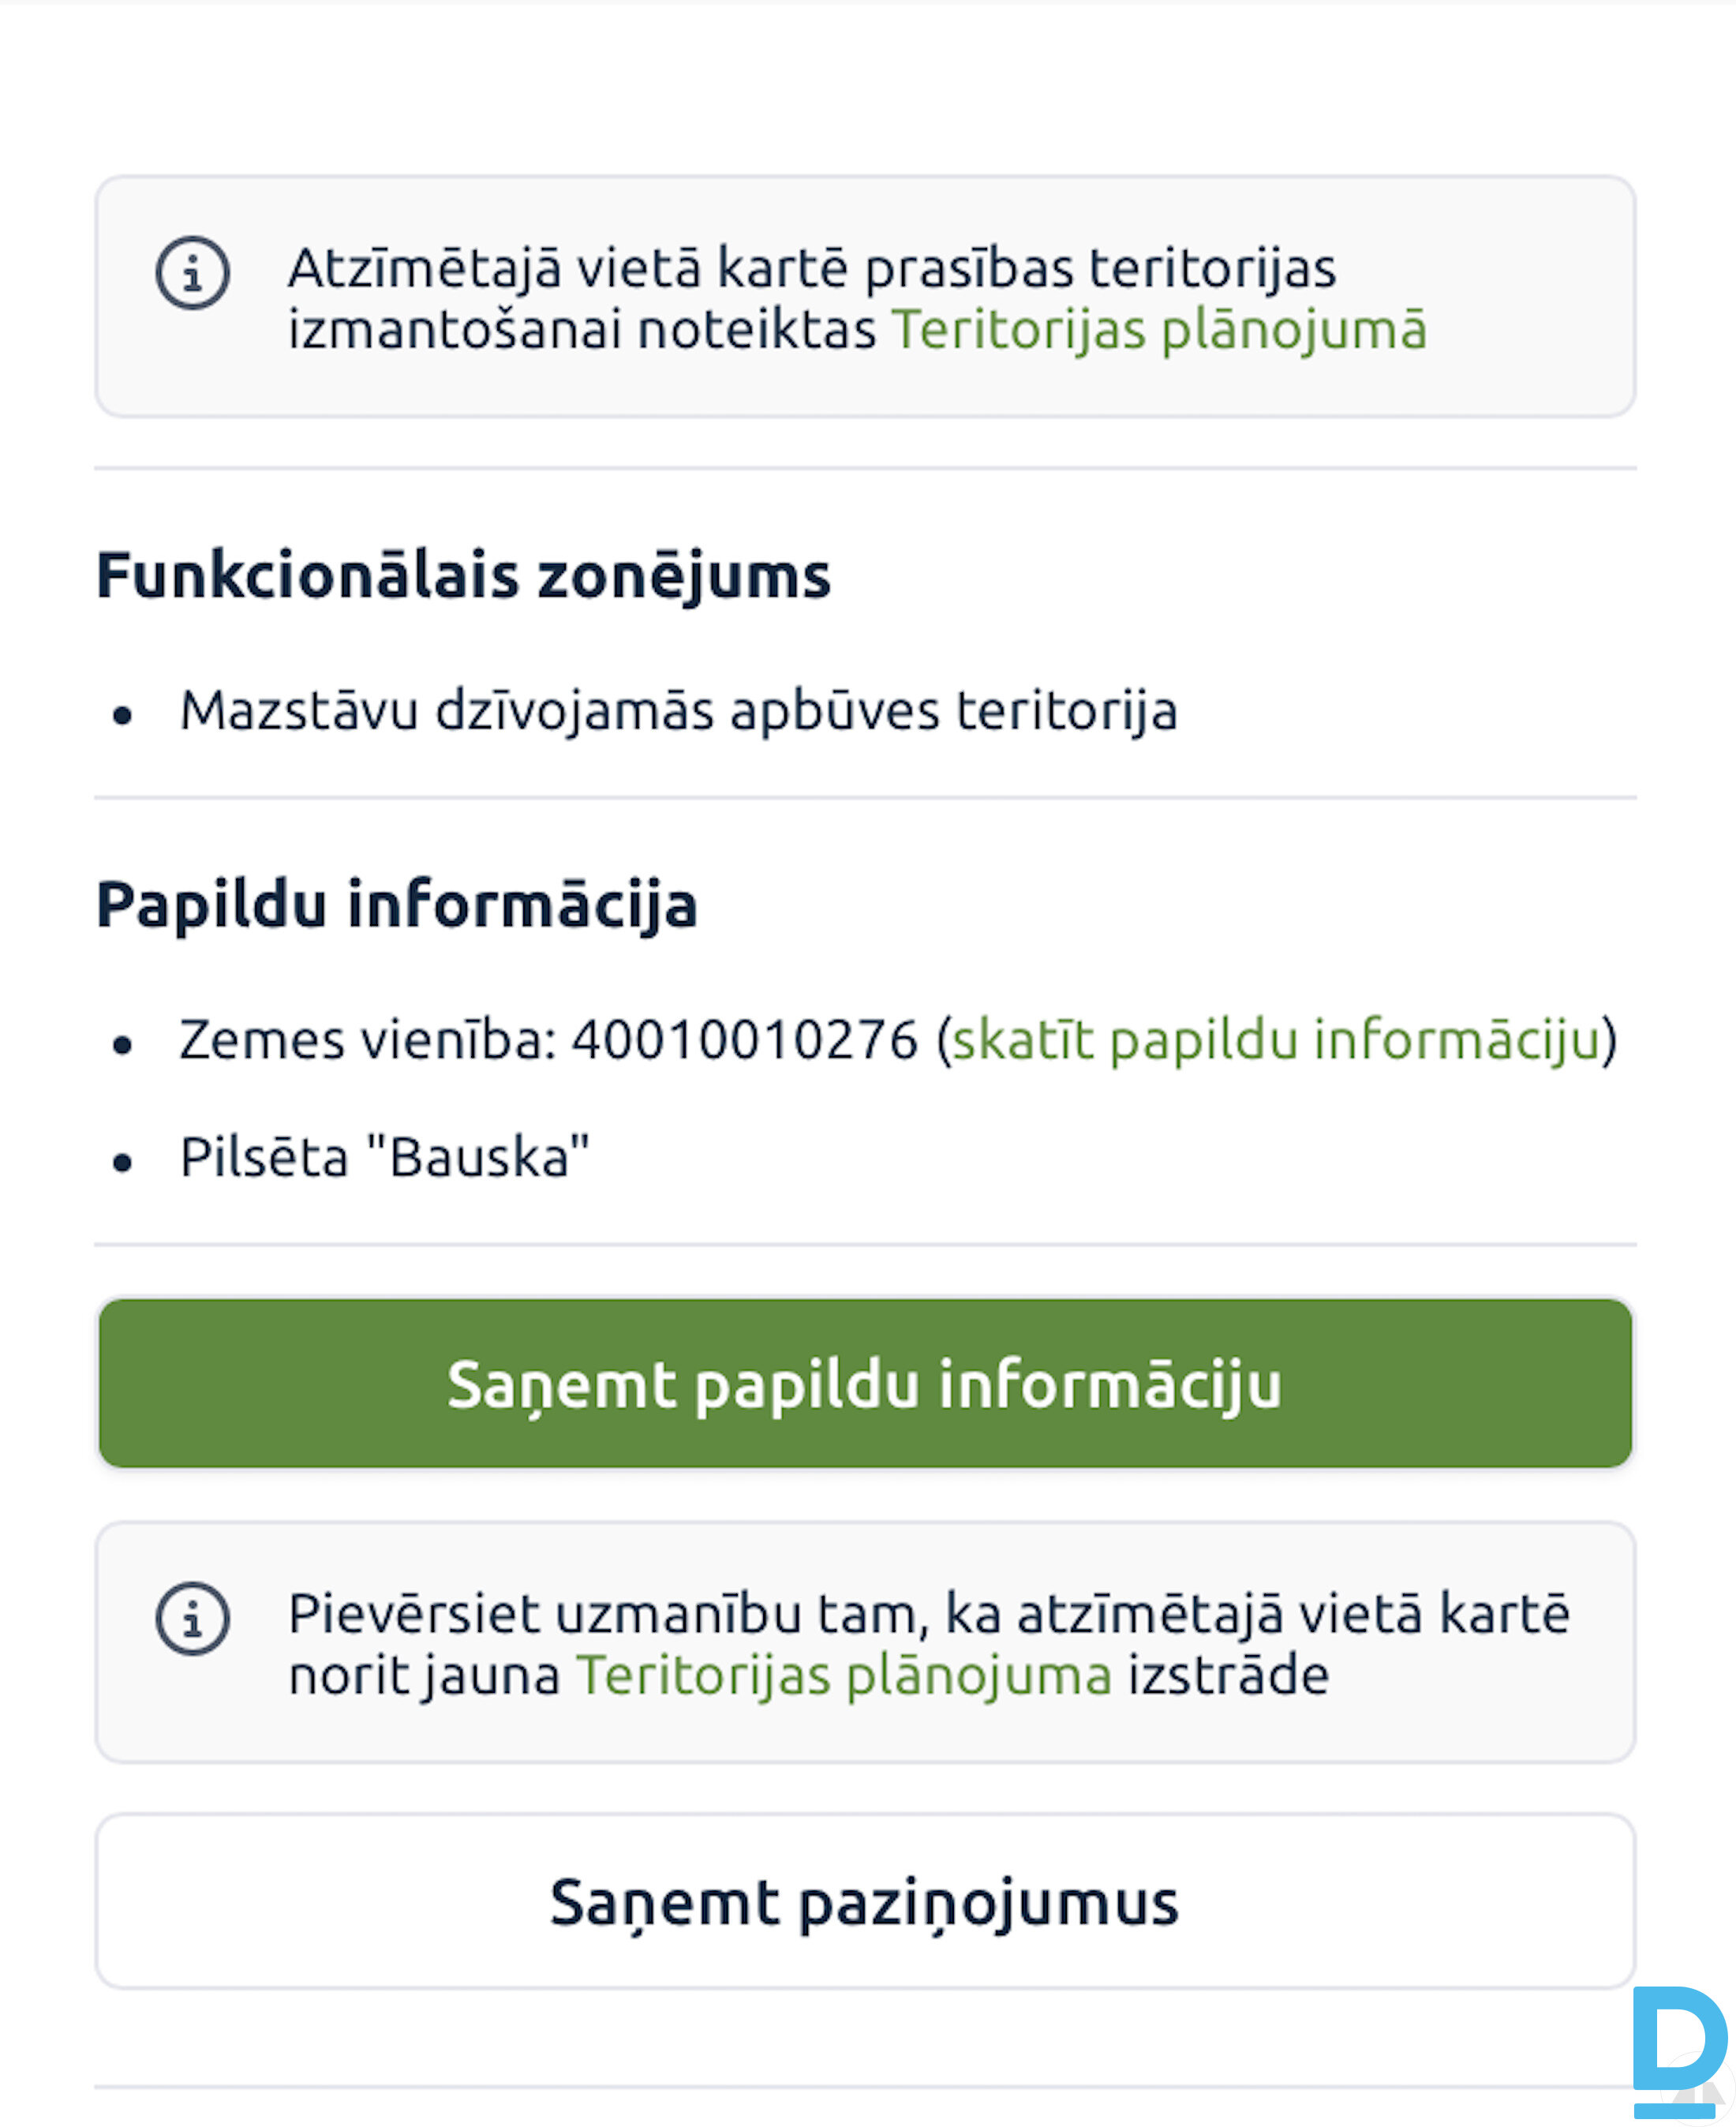The height and width of the screenshot is (2127, 1736).
Task: Click the bullet before "Zemes vienība"
Action: pos(123,1045)
